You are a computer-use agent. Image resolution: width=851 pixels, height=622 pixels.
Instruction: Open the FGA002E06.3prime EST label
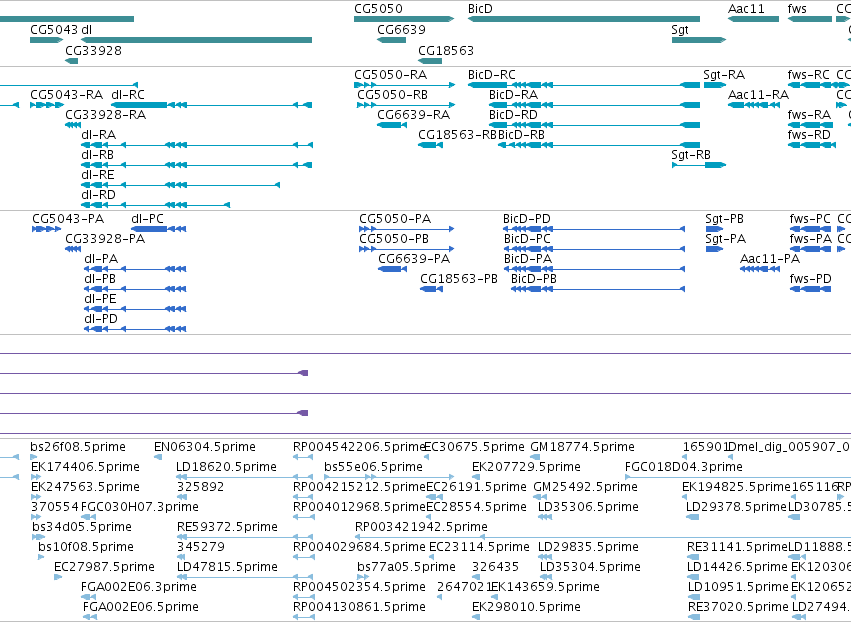click(138, 587)
